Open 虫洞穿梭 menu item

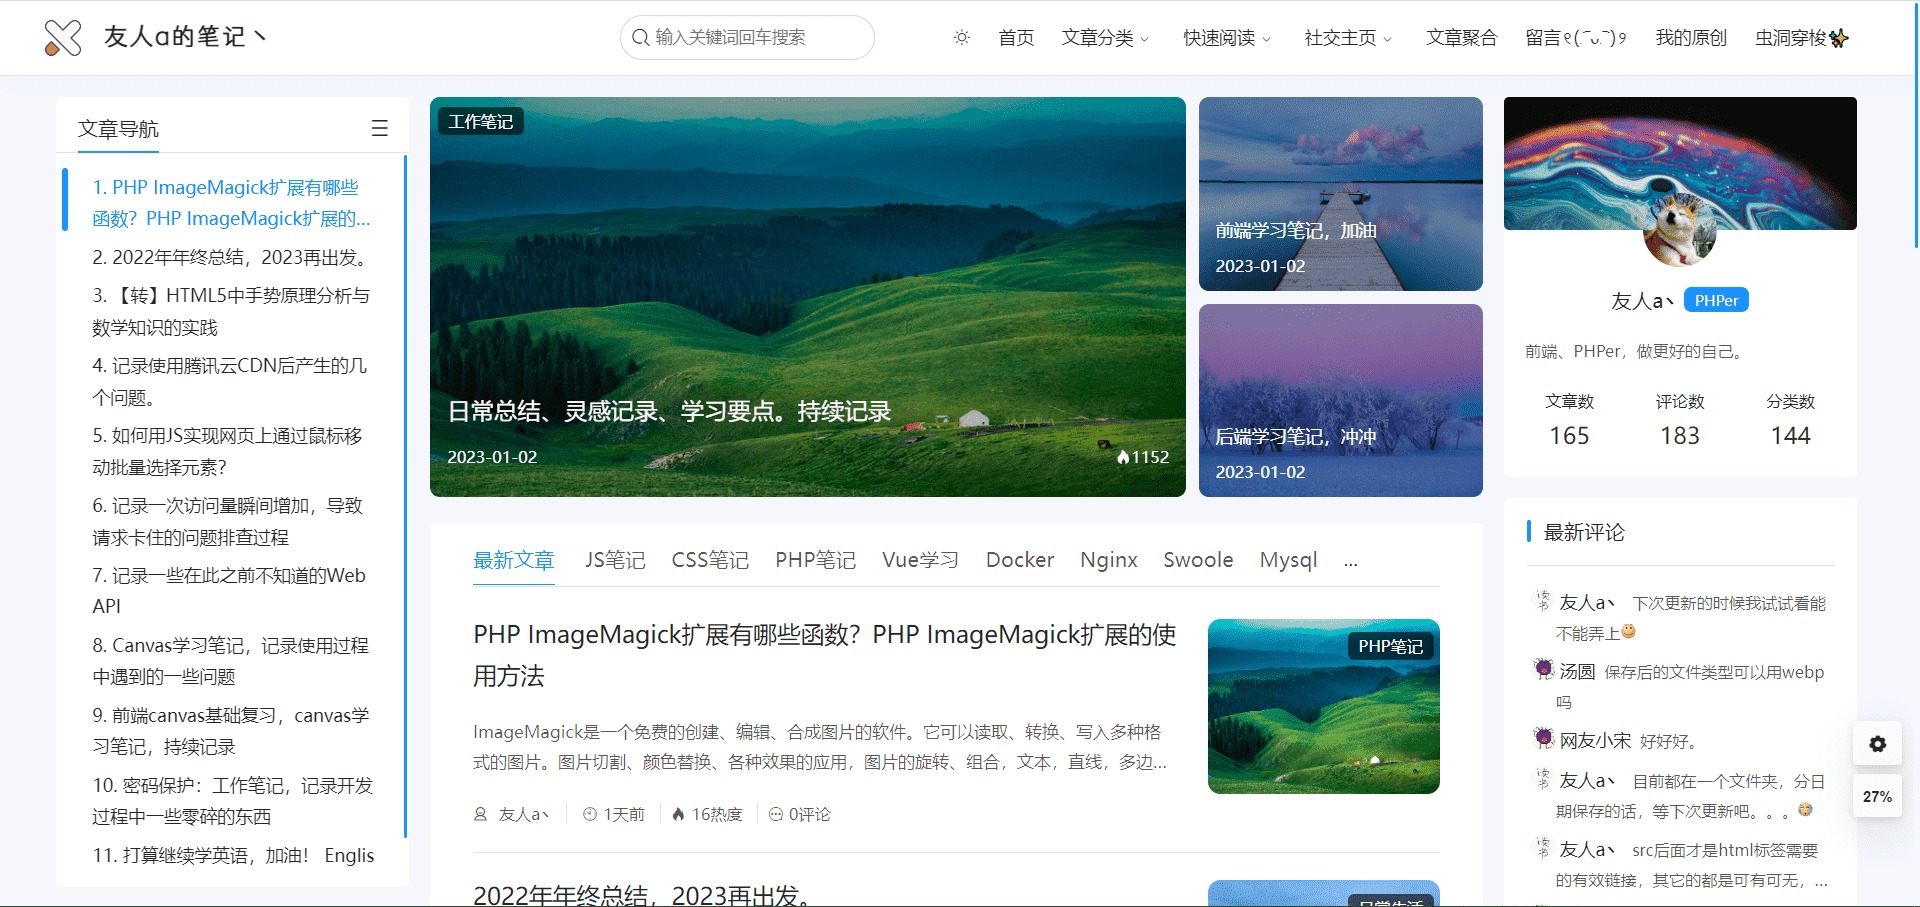coord(1802,38)
